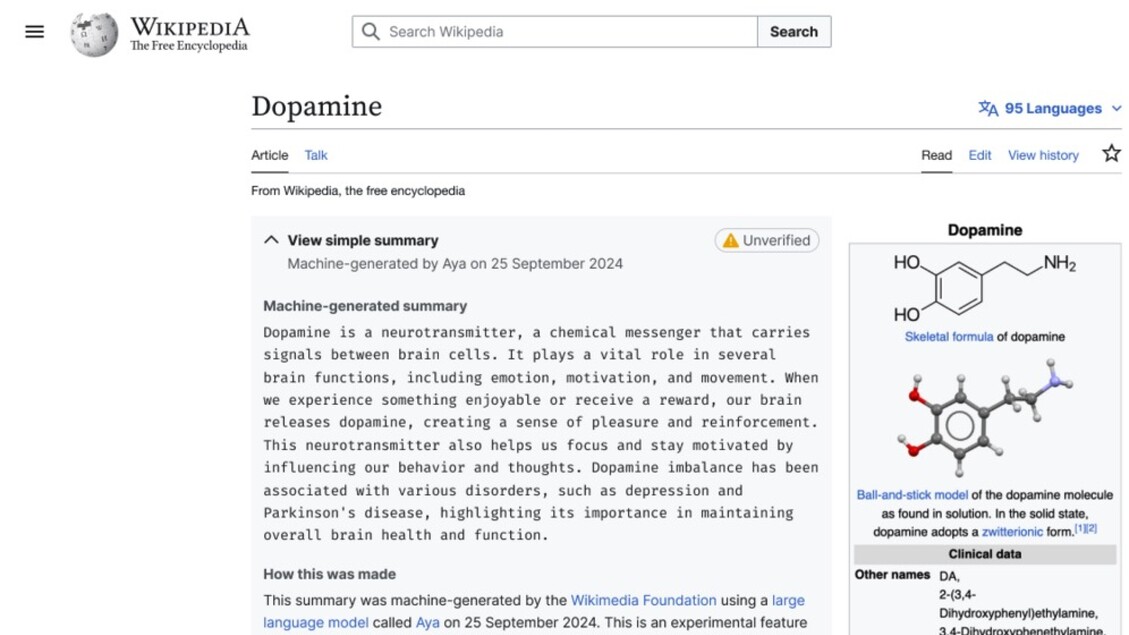Open the chevron next to 95 Languages

tap(1117, 108)
